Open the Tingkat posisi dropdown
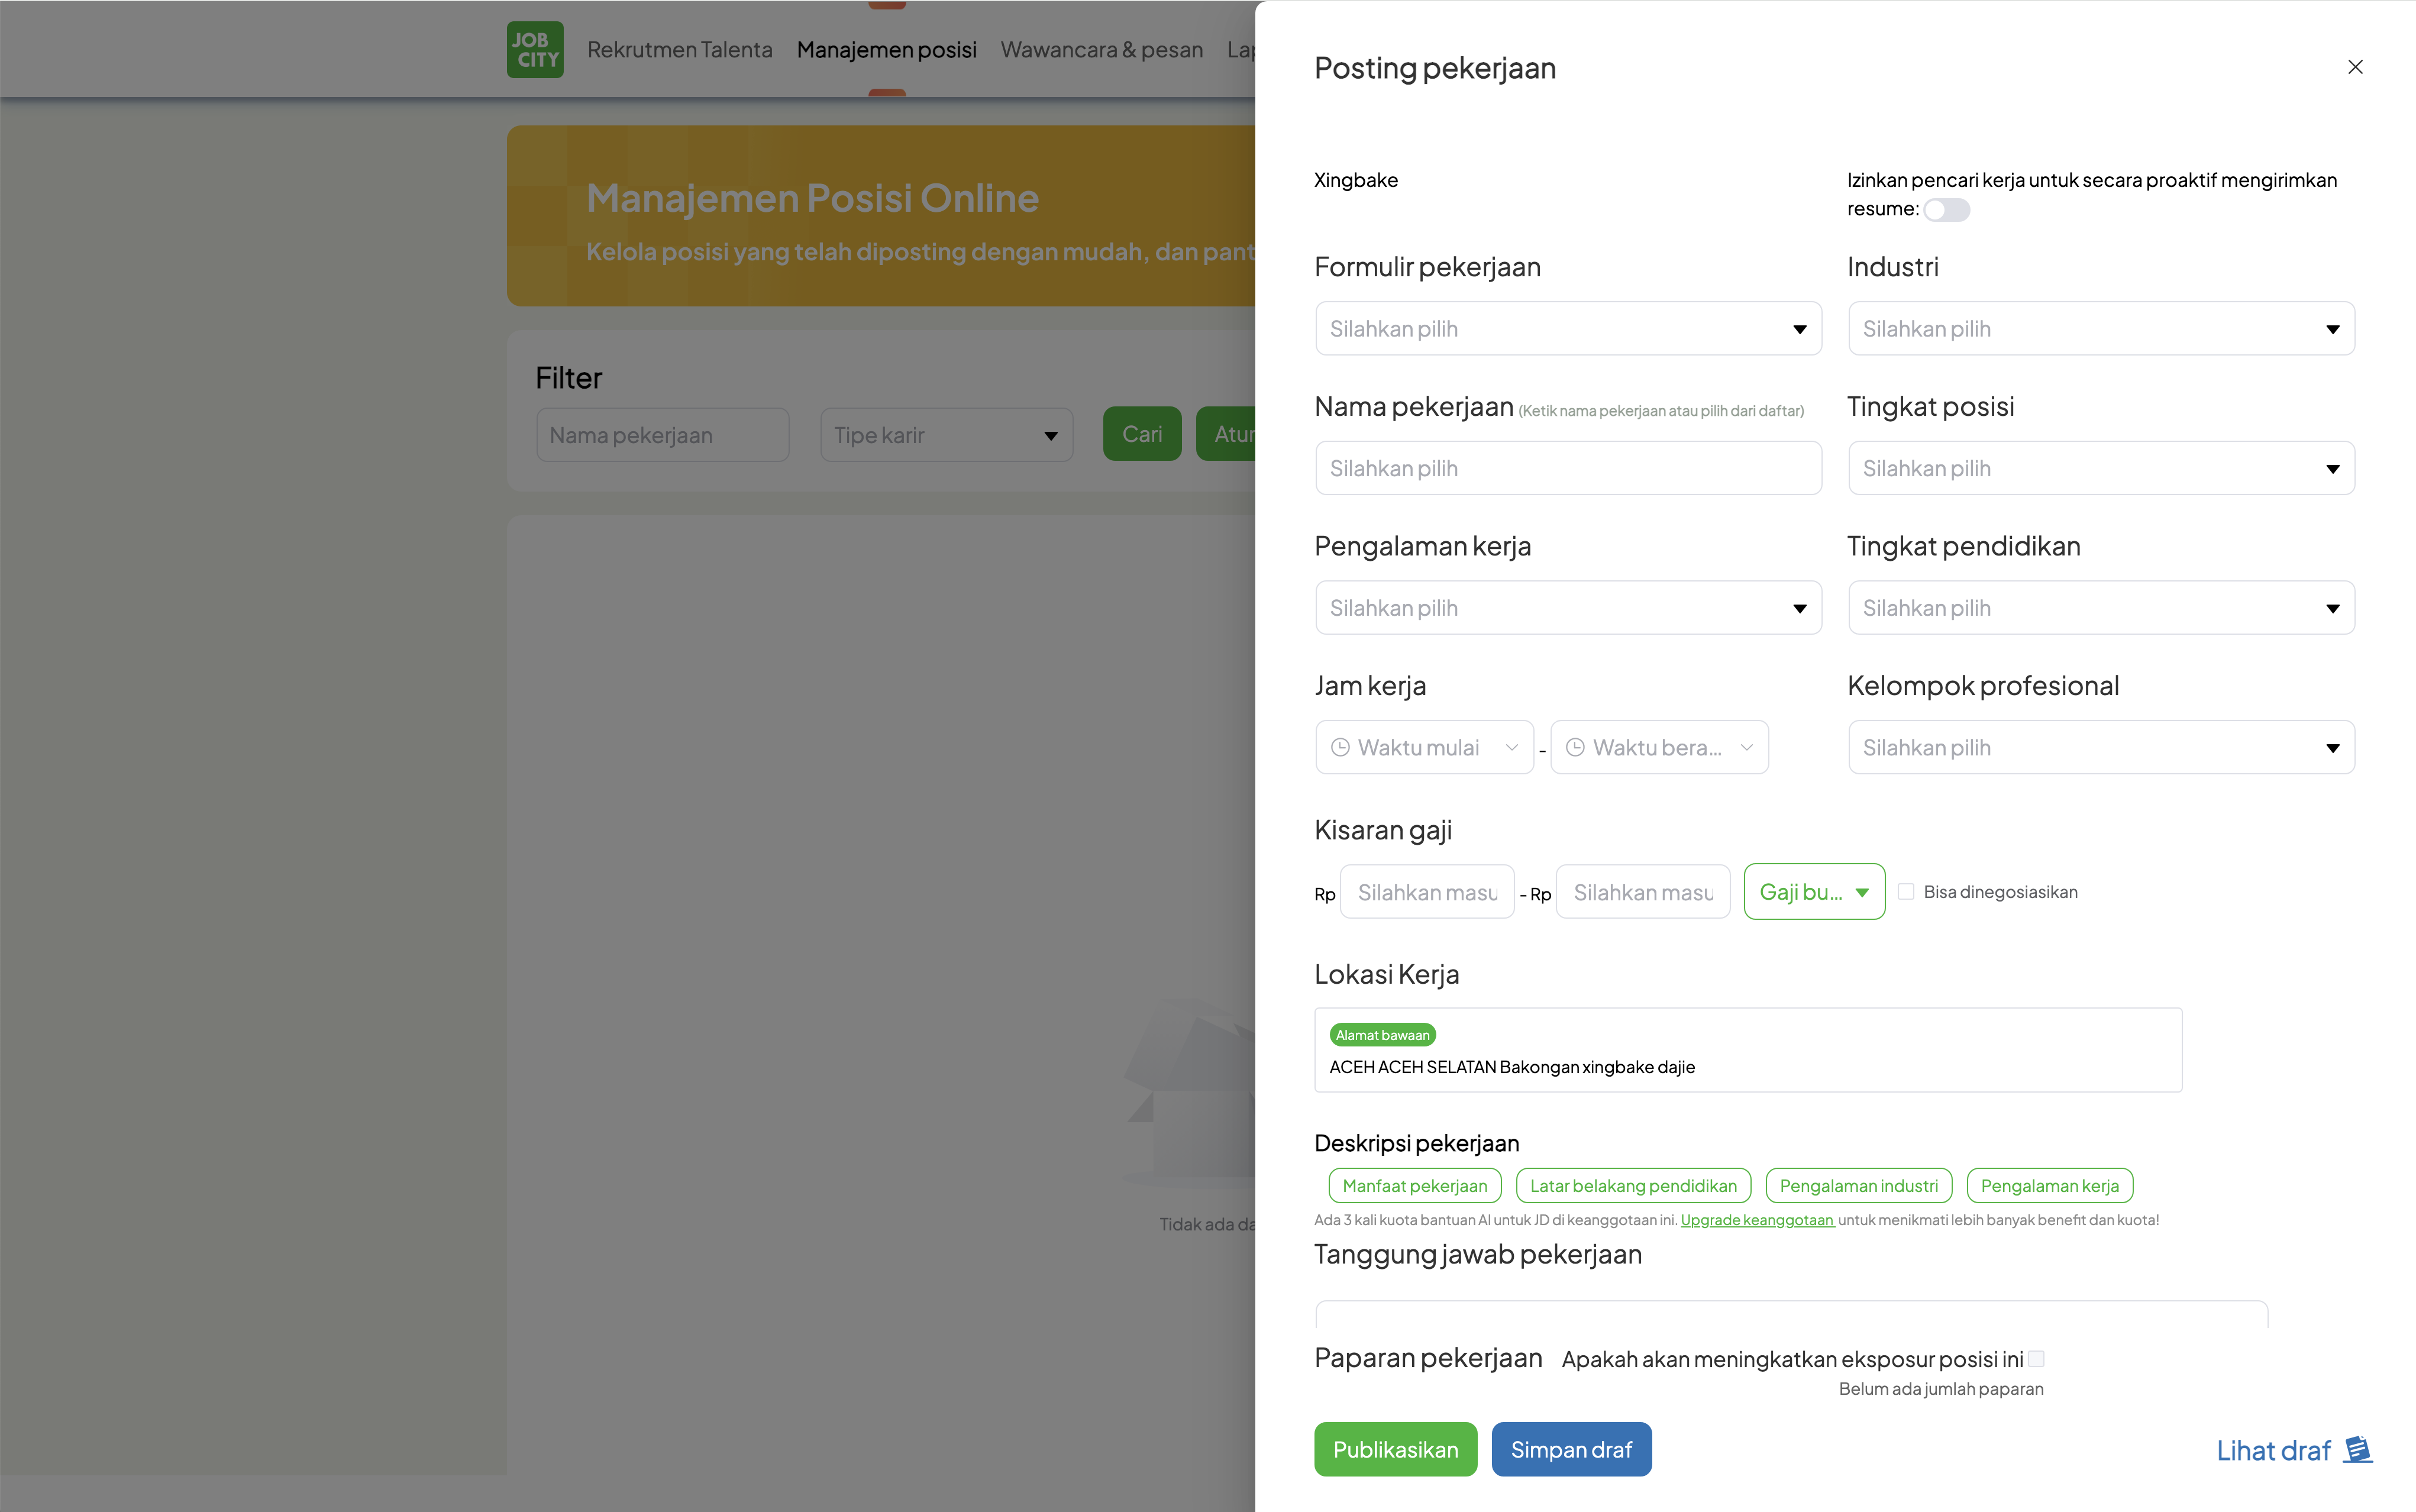 (2100, 467)
